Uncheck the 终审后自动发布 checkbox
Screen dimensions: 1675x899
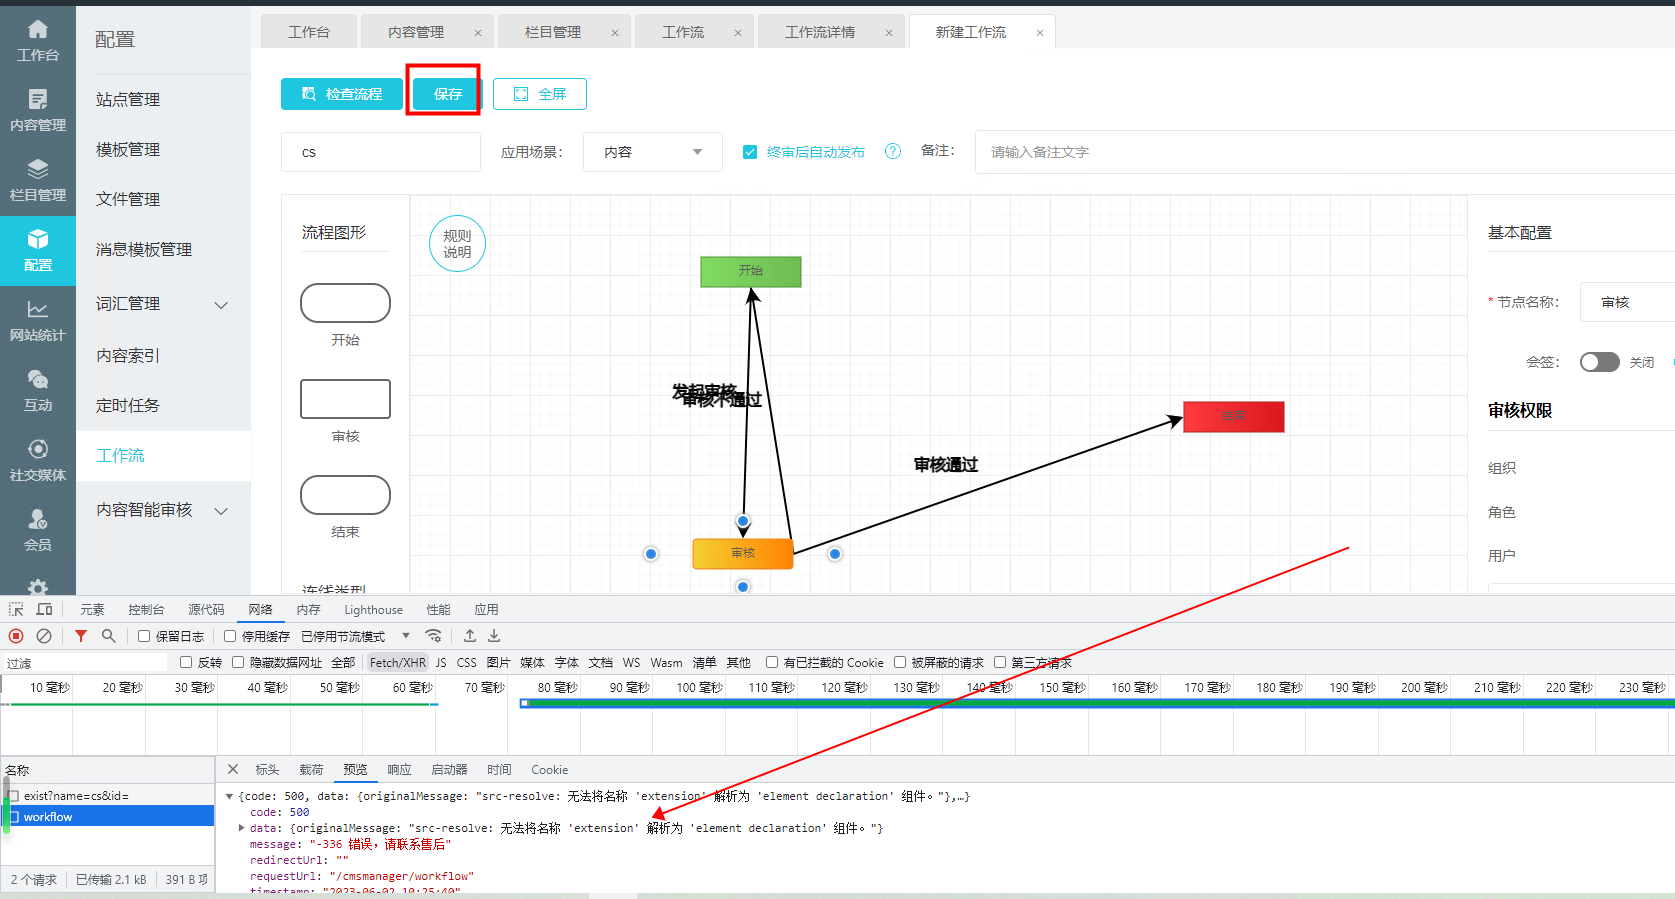750,152
